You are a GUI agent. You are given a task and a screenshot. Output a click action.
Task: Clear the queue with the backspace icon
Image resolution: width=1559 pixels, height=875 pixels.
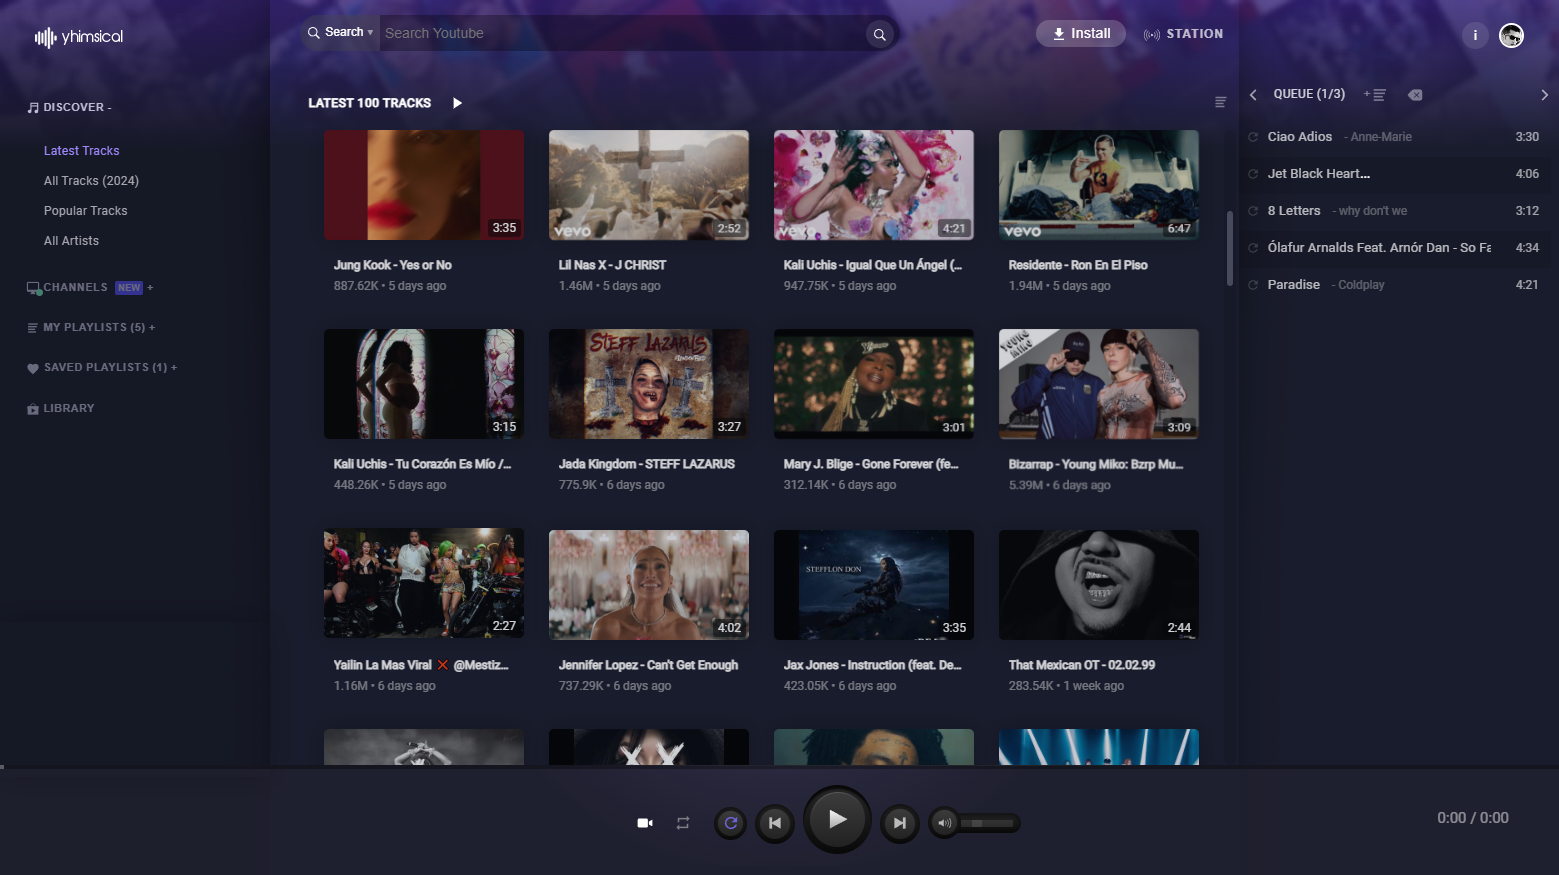[1415, 95]
